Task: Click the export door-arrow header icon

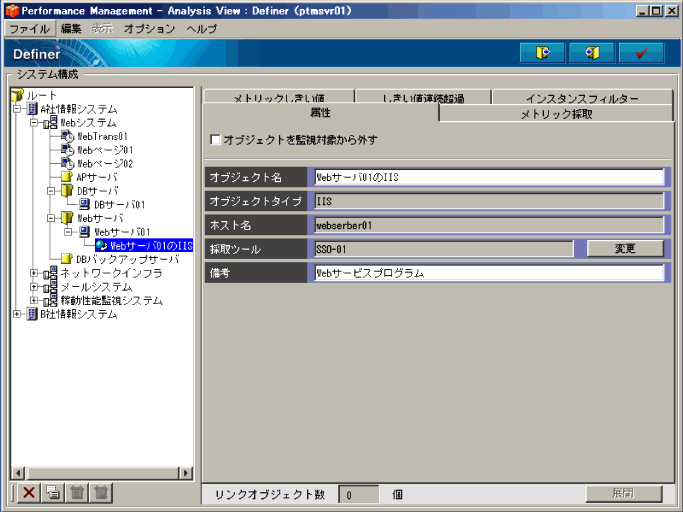Action: 542,53
